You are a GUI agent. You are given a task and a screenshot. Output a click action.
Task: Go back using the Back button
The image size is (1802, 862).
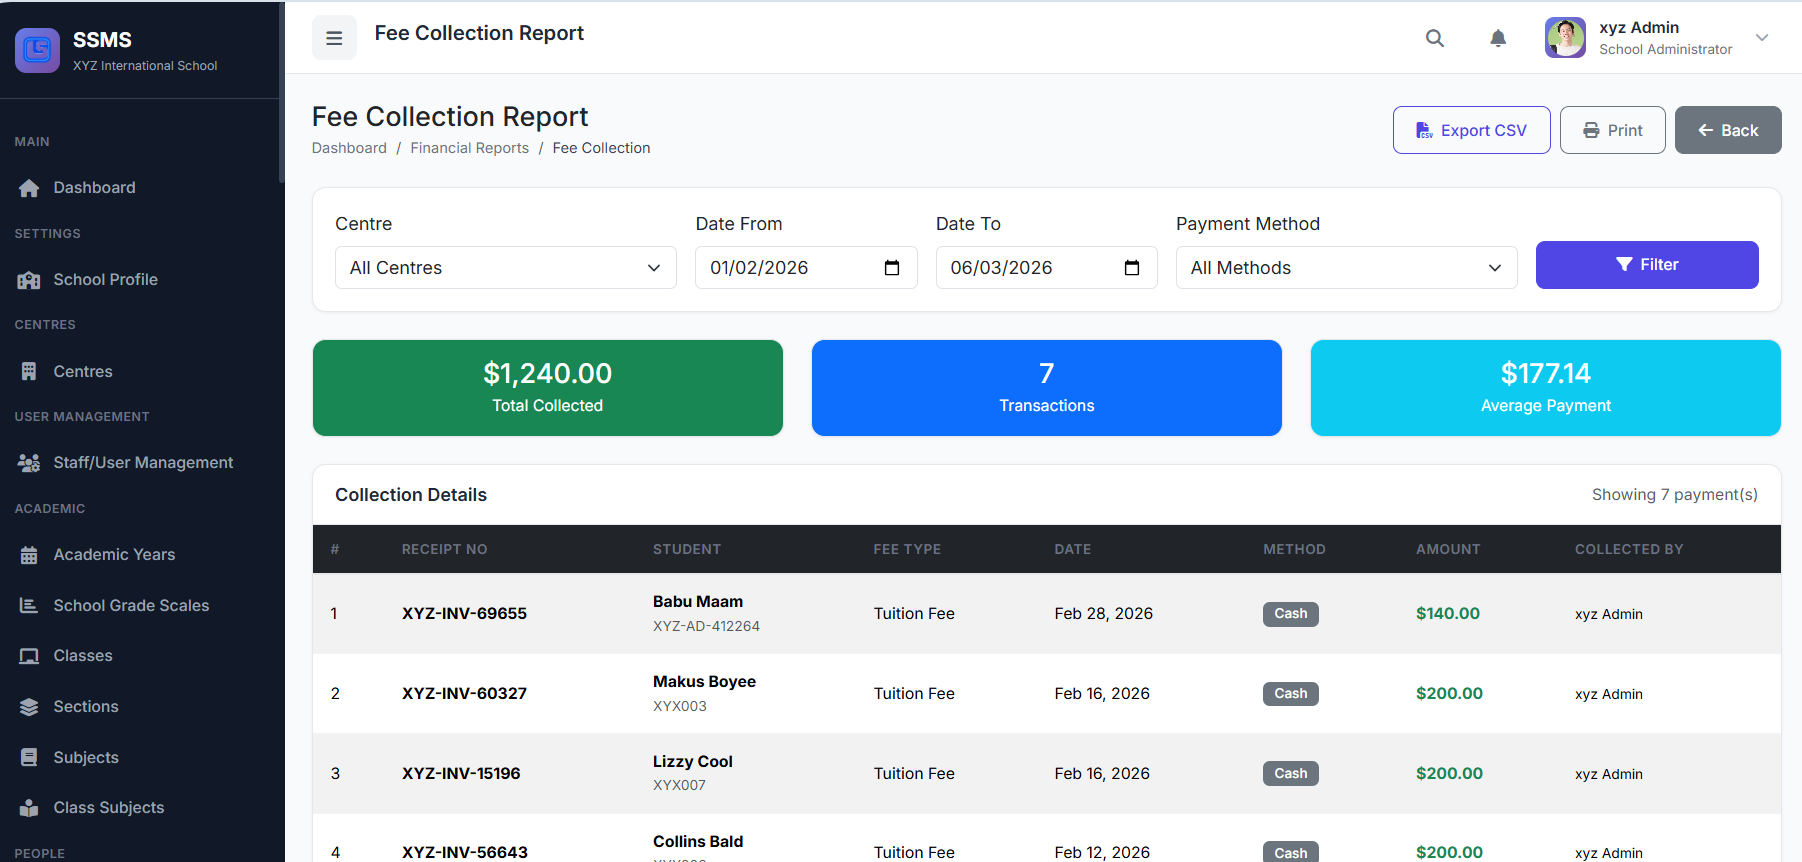coord(1727,130)
